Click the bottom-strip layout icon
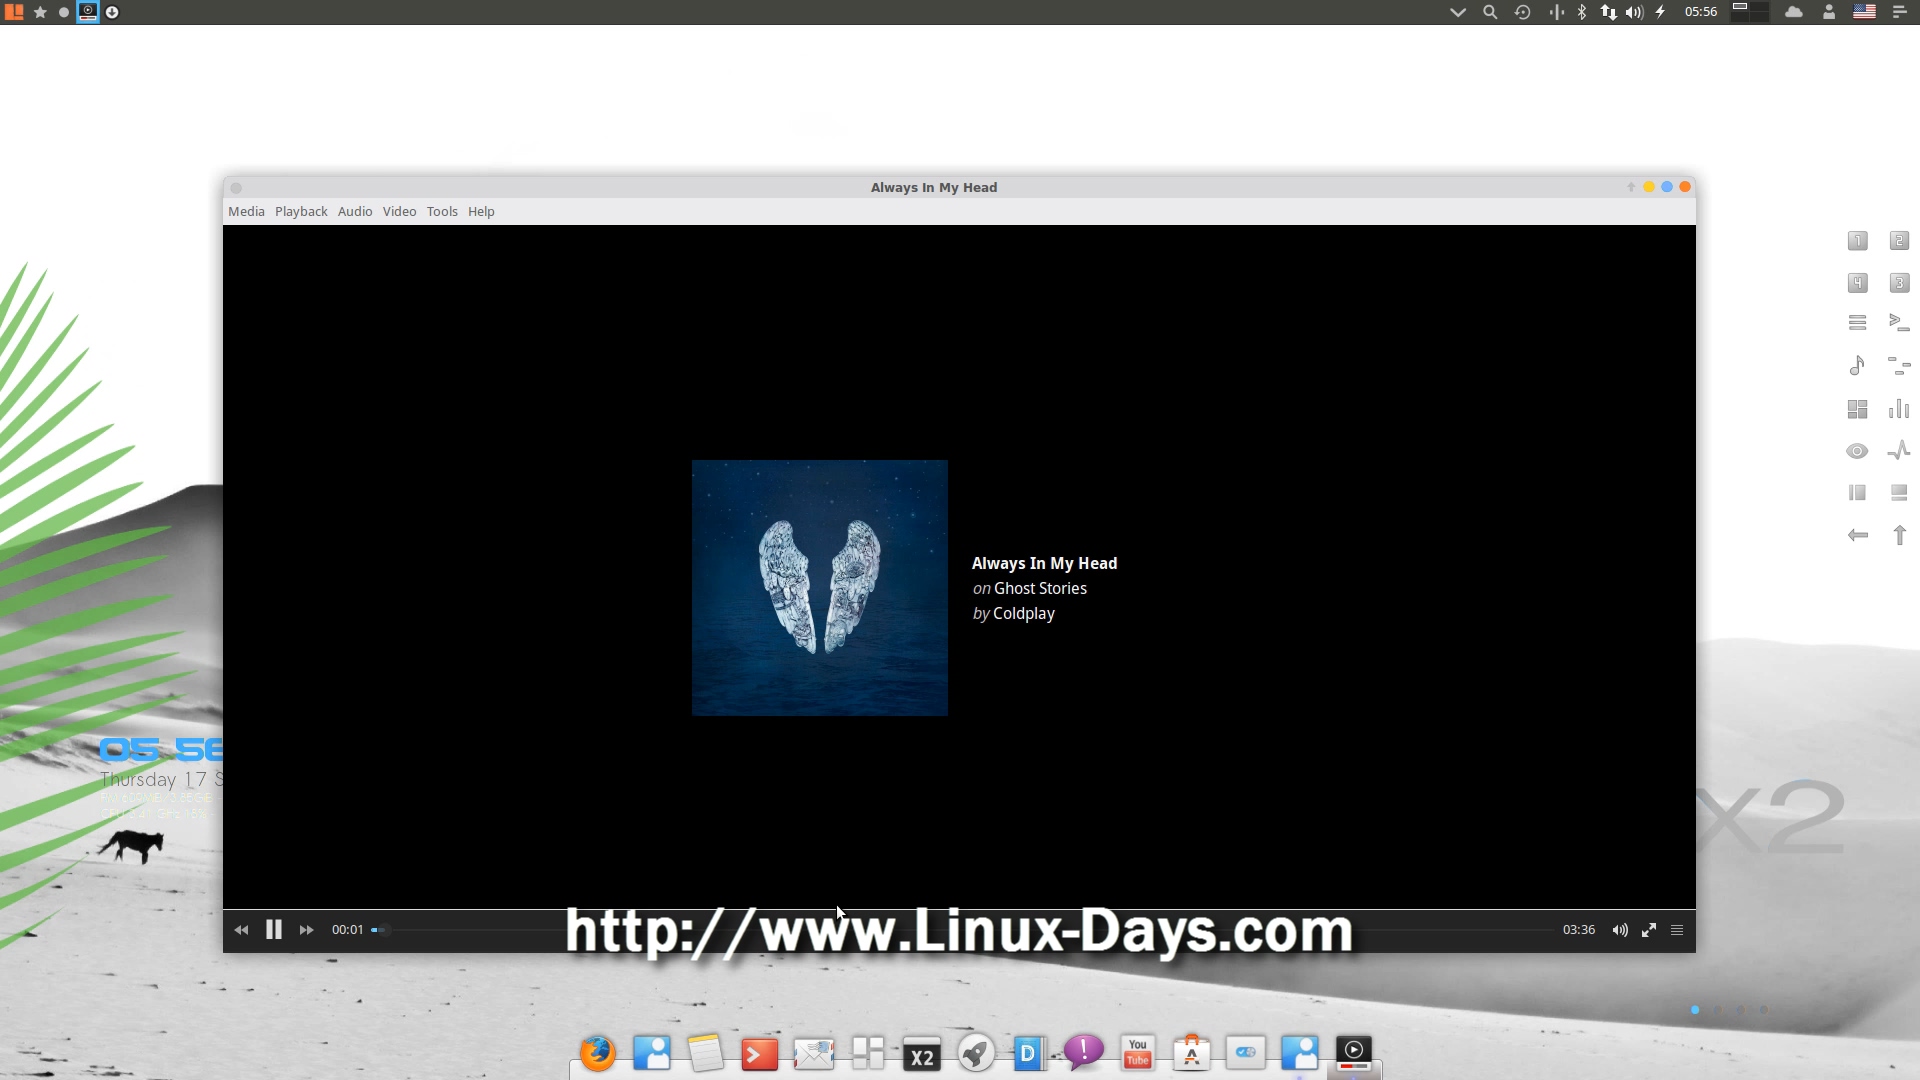Image resolution: width=1920 pixels, height=1080 pixels. click(x=1899, y=493)
